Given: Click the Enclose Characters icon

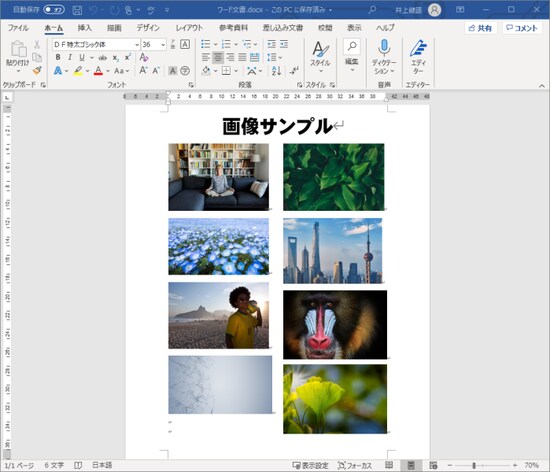Looking at the screenshot, I should (185, 71).
